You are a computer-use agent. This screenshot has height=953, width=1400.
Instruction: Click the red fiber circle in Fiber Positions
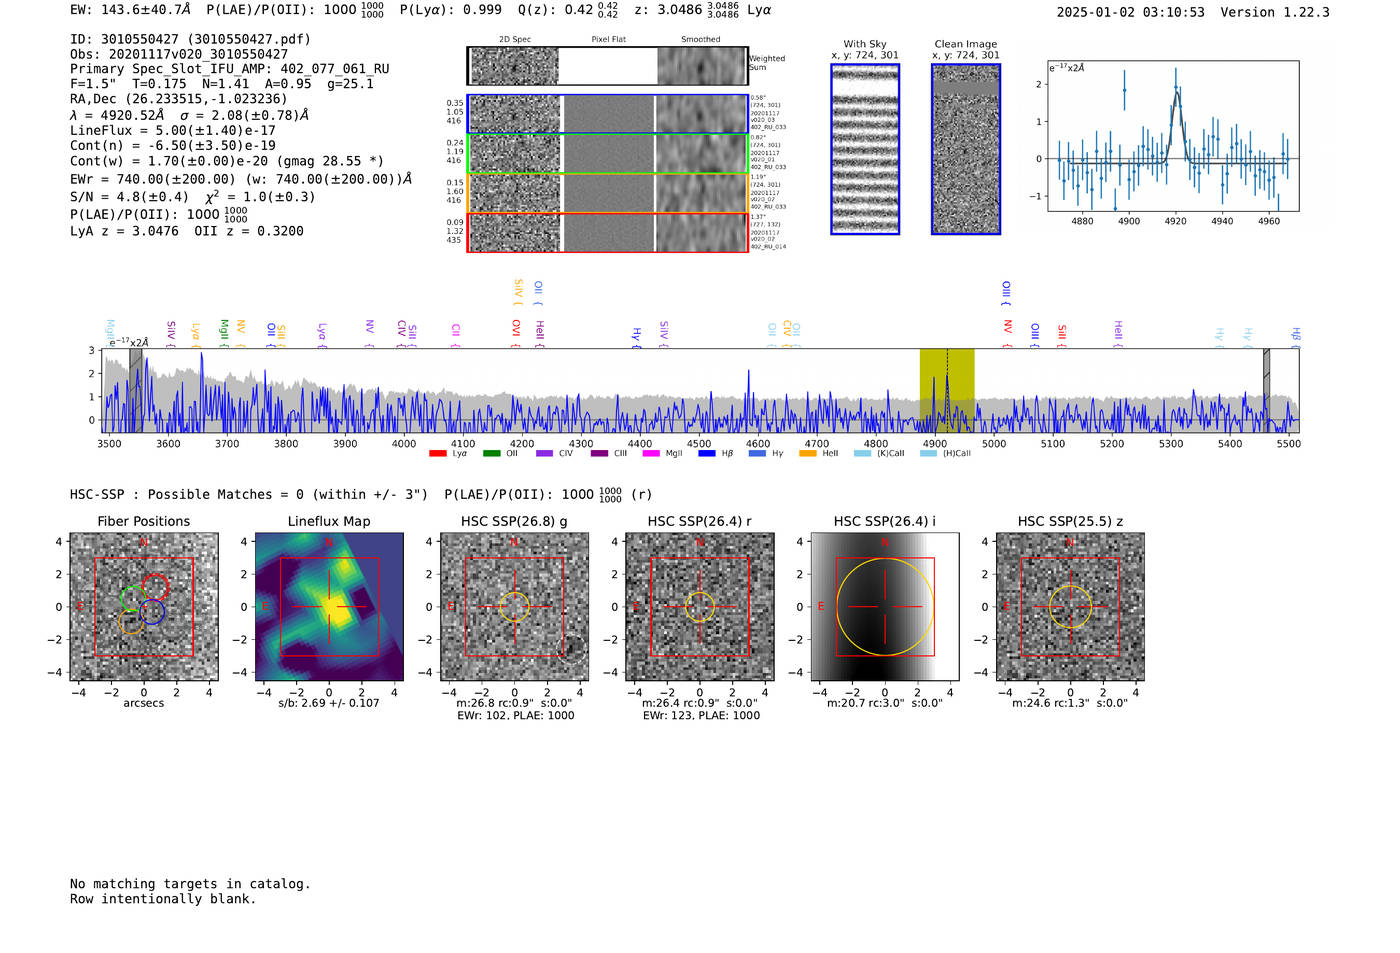(155, 587)
